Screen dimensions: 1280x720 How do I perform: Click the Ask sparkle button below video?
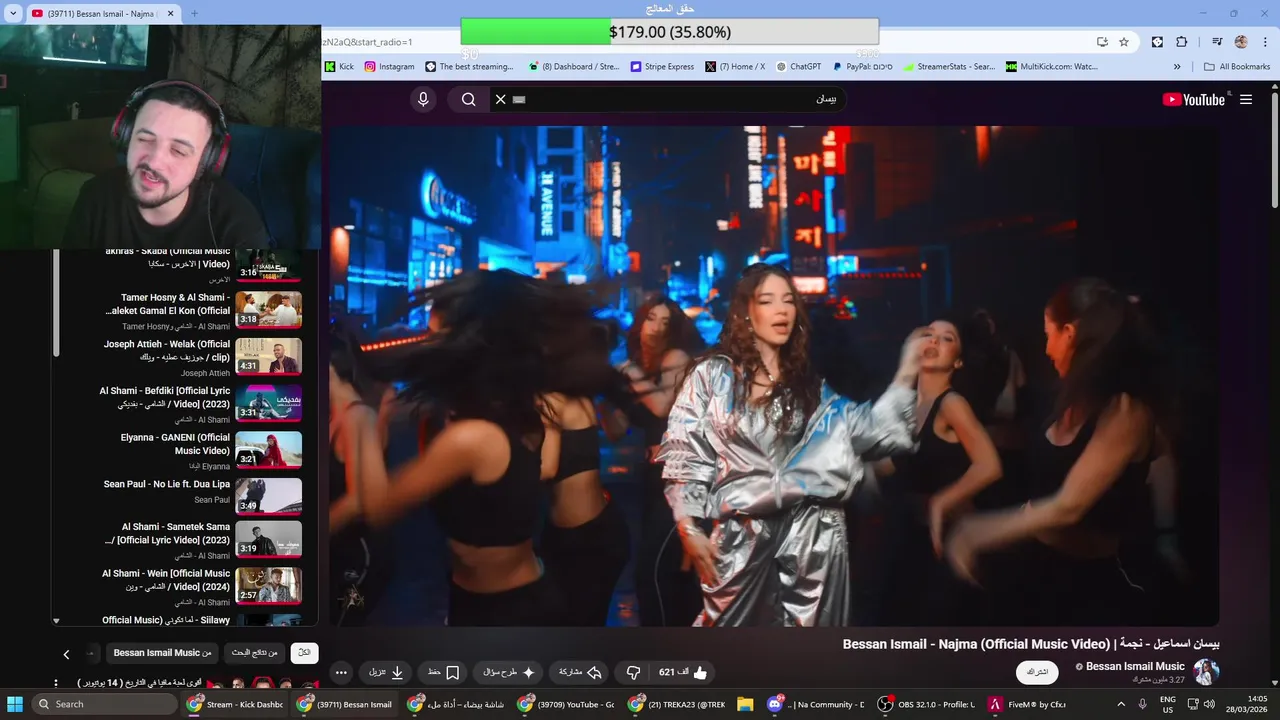click(x=509, y=673)
